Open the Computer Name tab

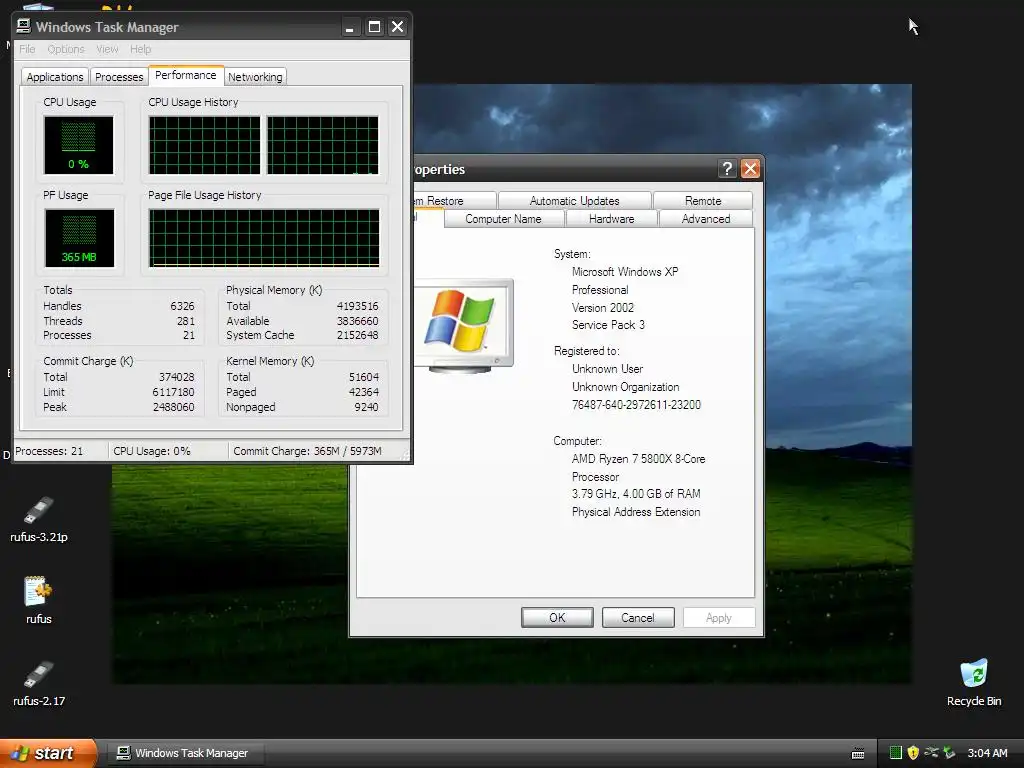point(503,219)
